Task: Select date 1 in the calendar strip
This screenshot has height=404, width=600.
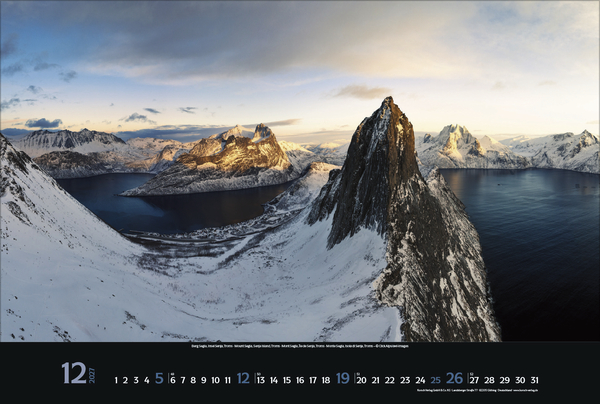Action: coord(116,380)
